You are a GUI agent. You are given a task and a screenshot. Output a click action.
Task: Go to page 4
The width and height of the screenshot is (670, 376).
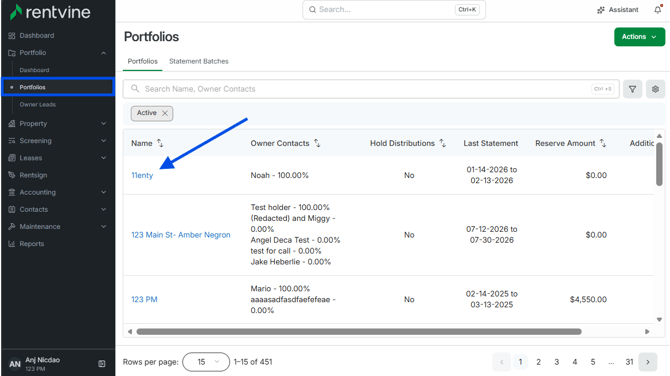[575, 362]
